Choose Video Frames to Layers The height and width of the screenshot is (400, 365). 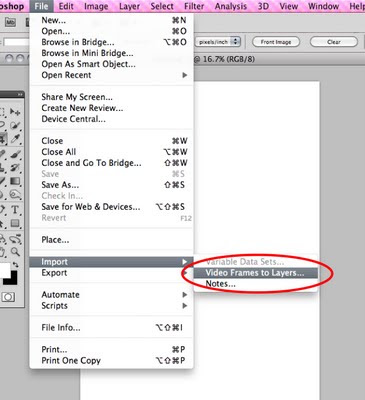coord(255,273)
